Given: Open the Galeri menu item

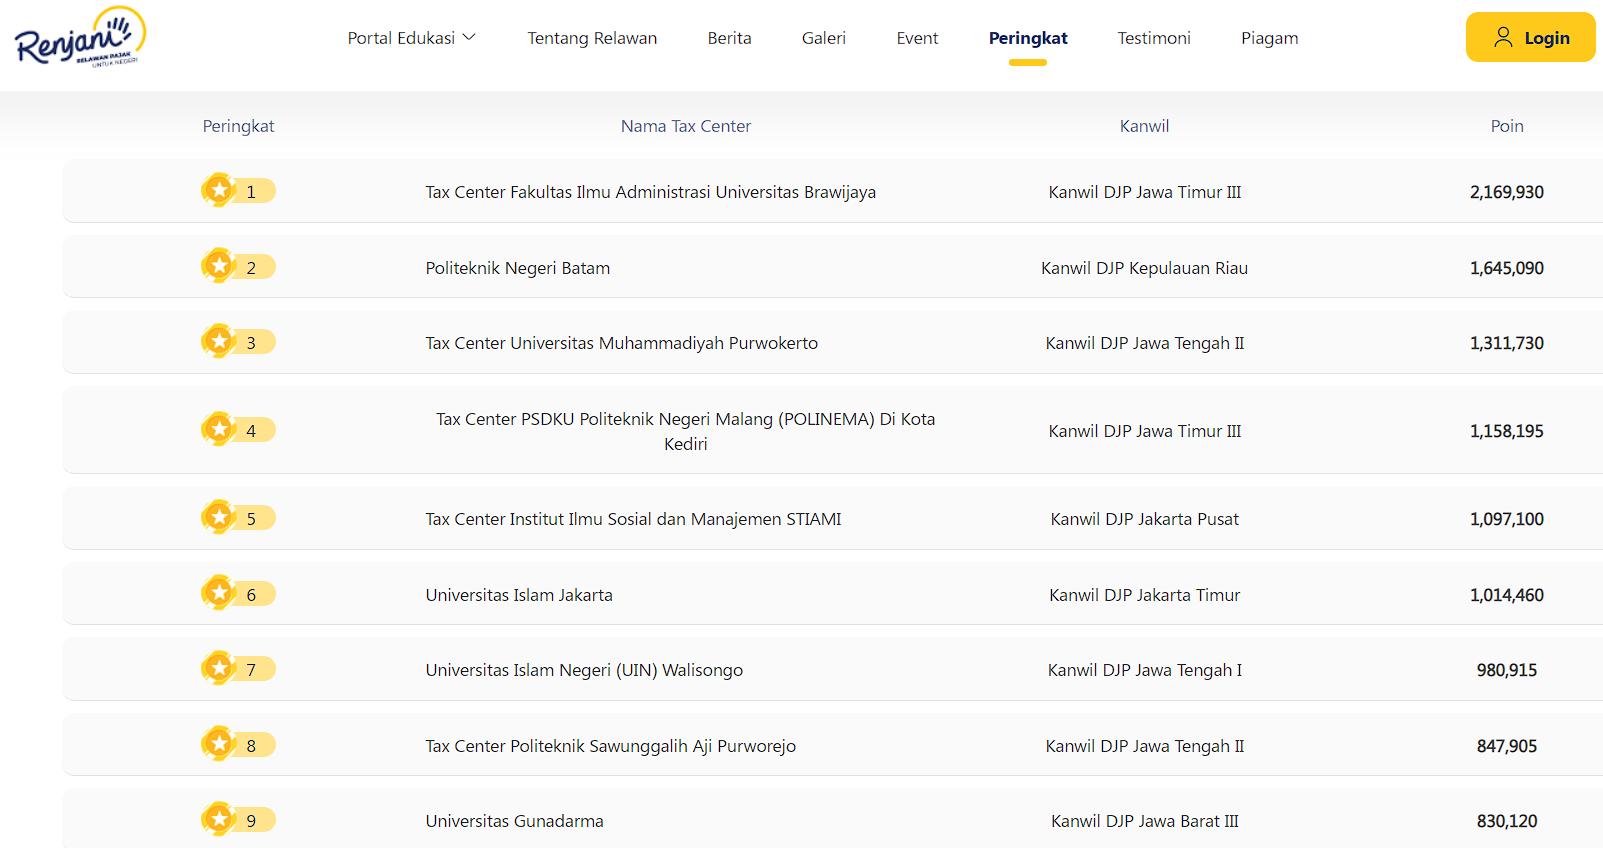Looking at the screenshot, I should 824,38.
